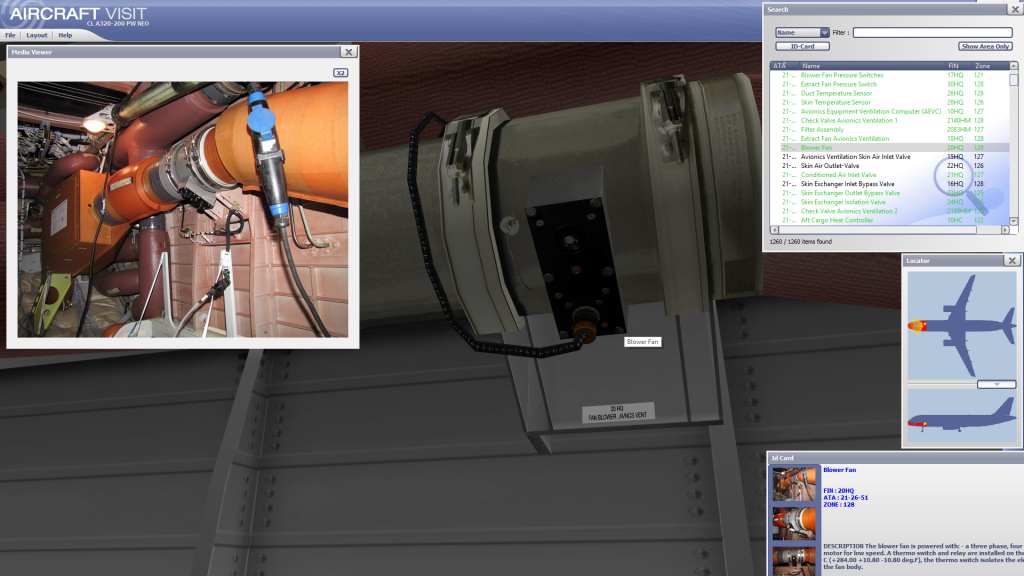Click the ATA : 21-26-51 text in Id Card
The width and height of the screenshot is (1024, 576).
click(846, 498)
